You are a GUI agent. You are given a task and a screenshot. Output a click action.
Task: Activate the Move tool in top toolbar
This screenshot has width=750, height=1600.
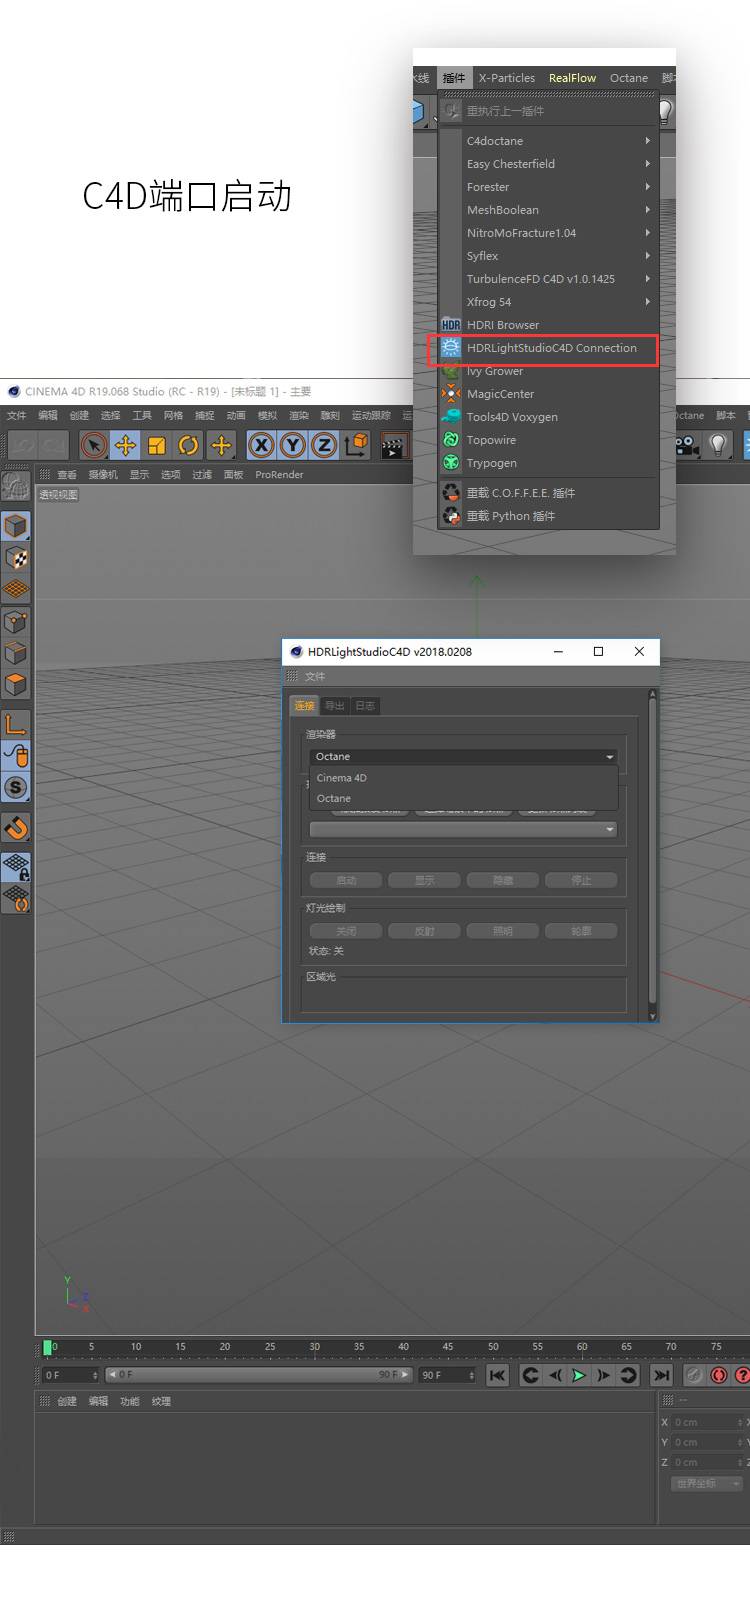tap(125, 445)
